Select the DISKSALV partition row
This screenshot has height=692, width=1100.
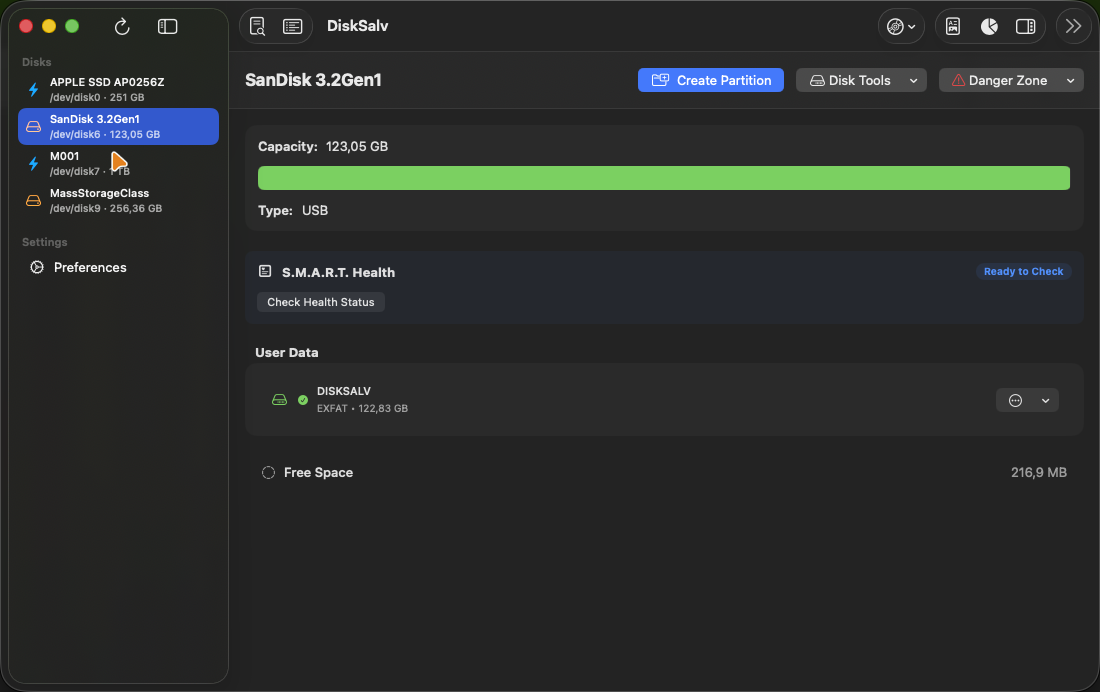[664, 400]
